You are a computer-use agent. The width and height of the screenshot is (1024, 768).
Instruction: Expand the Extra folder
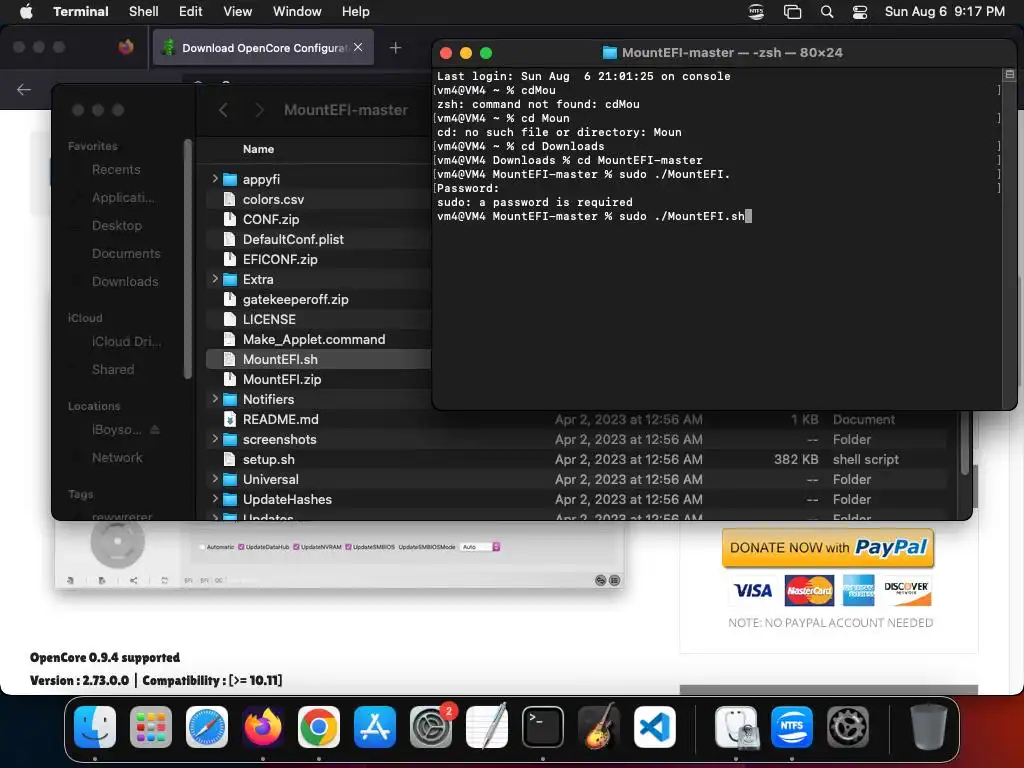215,279
